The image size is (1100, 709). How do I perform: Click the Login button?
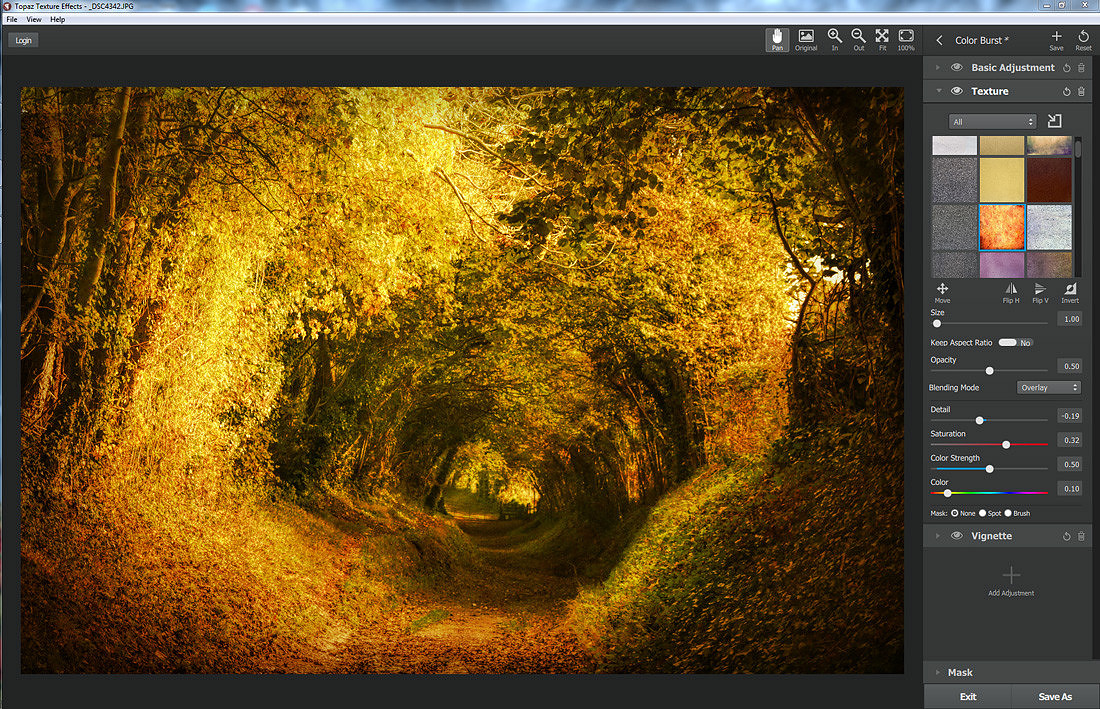coord(24,41)
